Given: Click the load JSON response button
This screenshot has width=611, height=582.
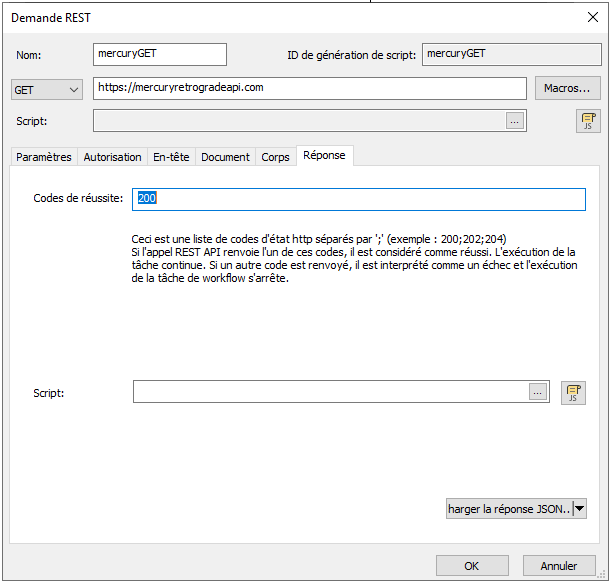Looking at the screenshot, I should [x=509, y=509].
